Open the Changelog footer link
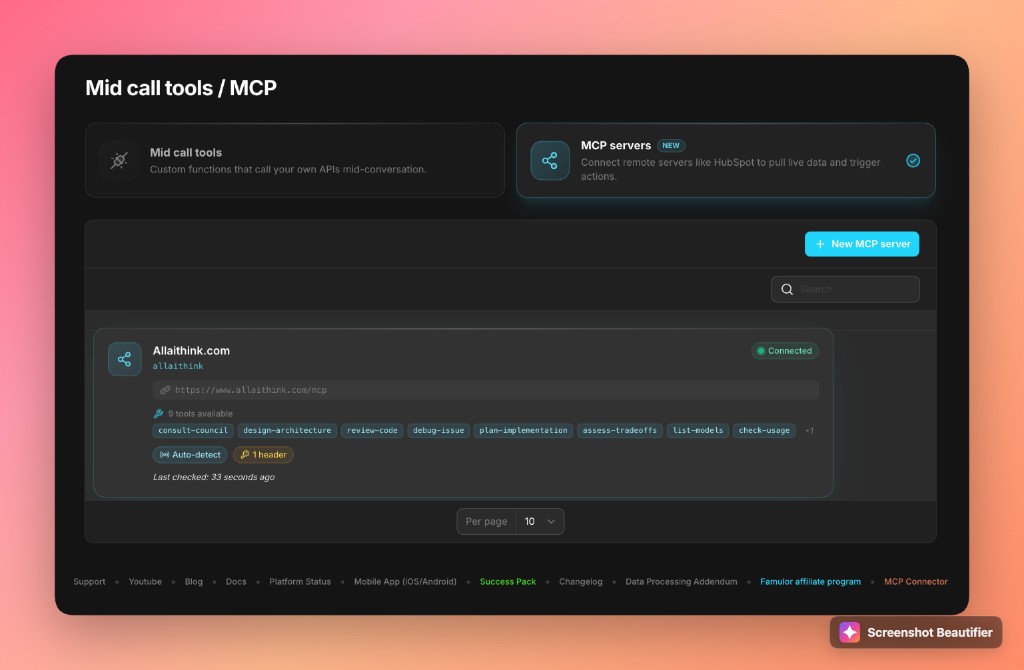This screenshot has width=1024, height=670. point(581,582)
